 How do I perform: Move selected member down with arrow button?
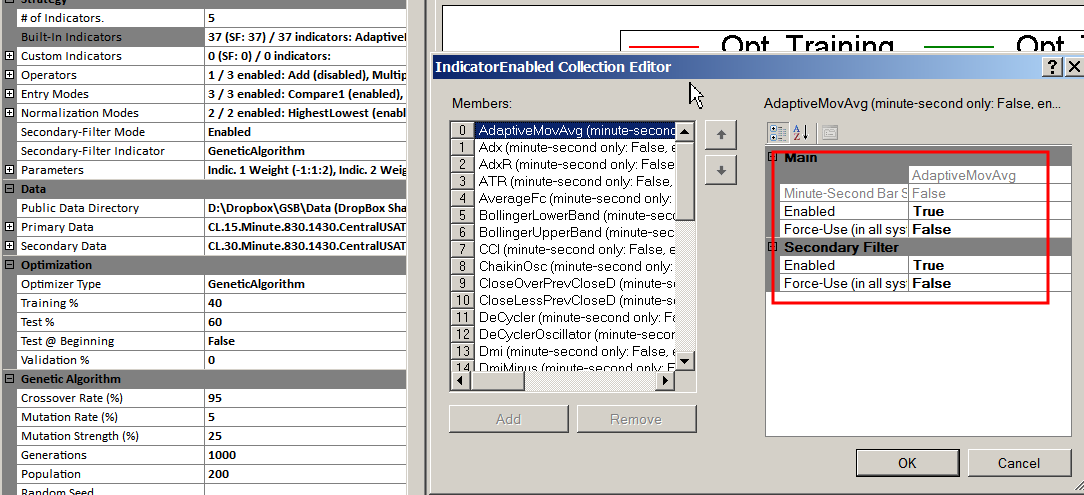721,170
